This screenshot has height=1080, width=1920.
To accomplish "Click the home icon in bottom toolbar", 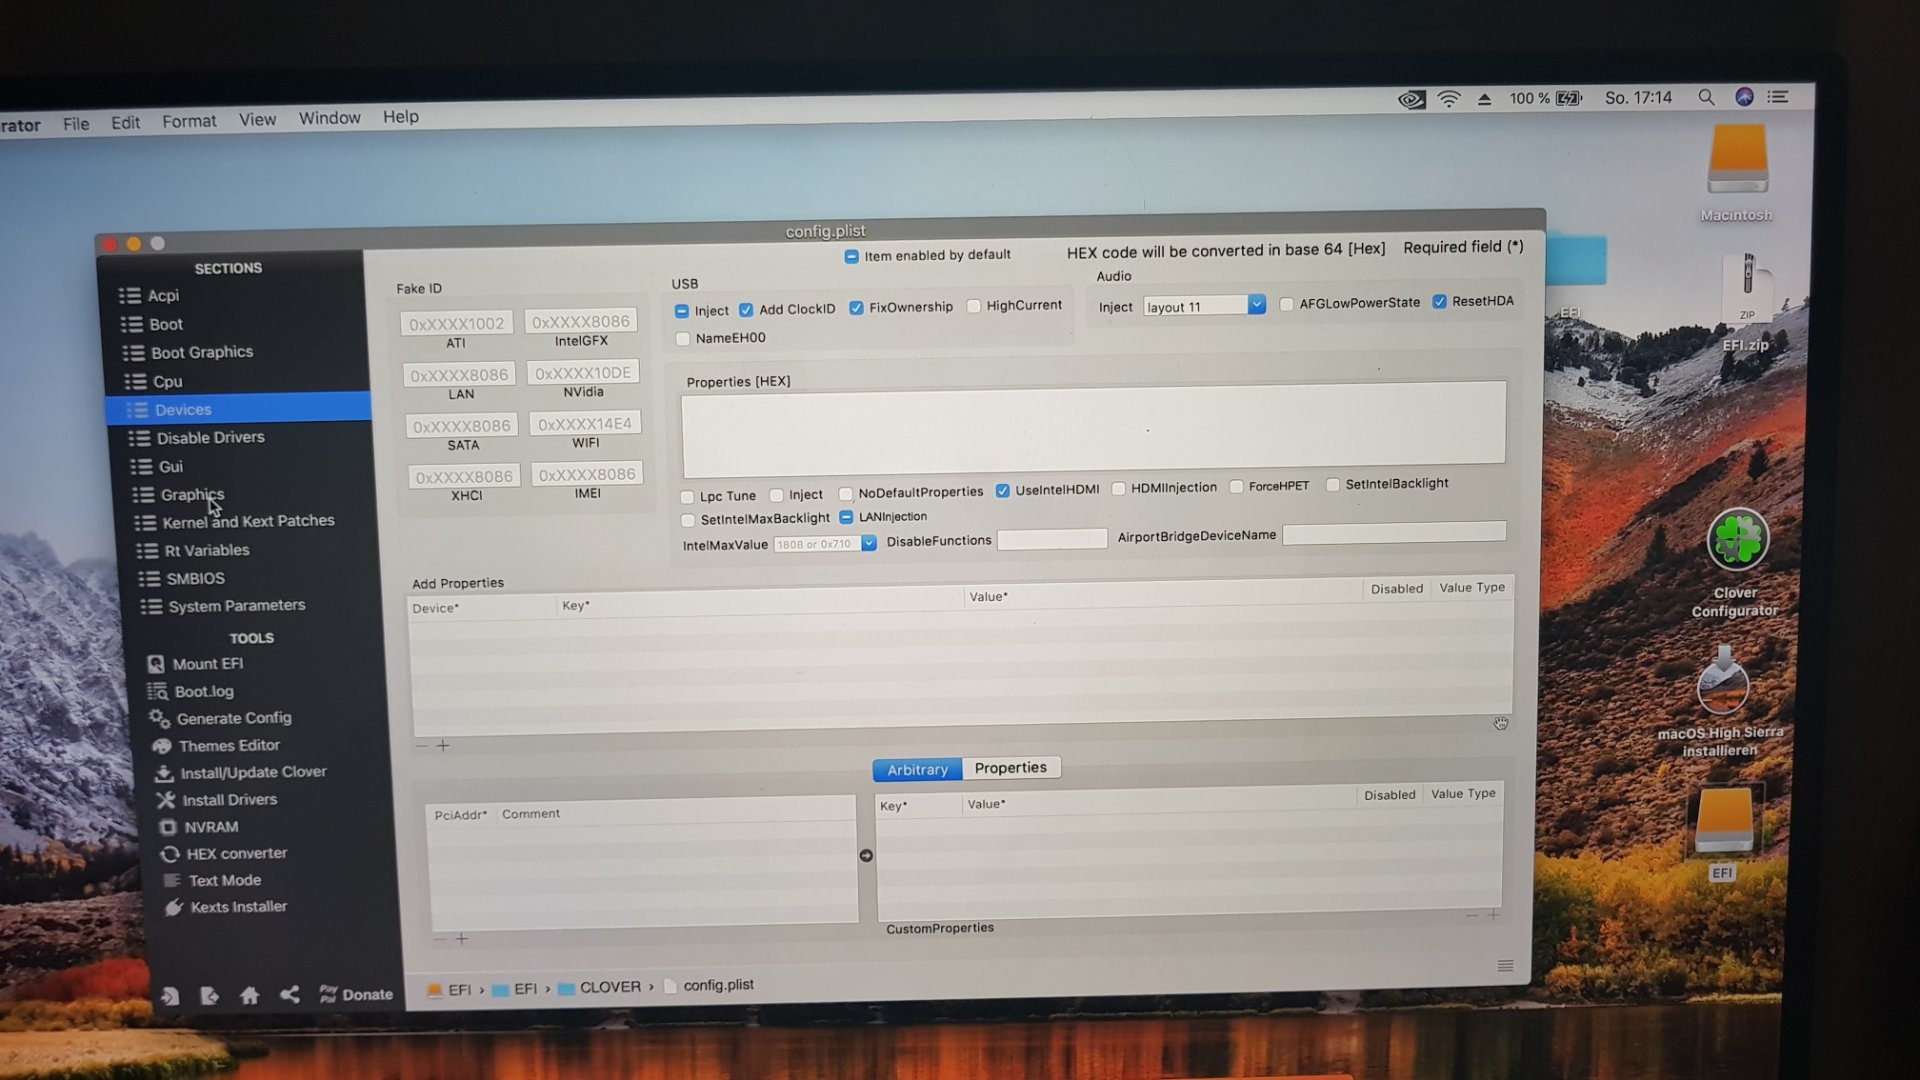I will click(x=250, y=995).
